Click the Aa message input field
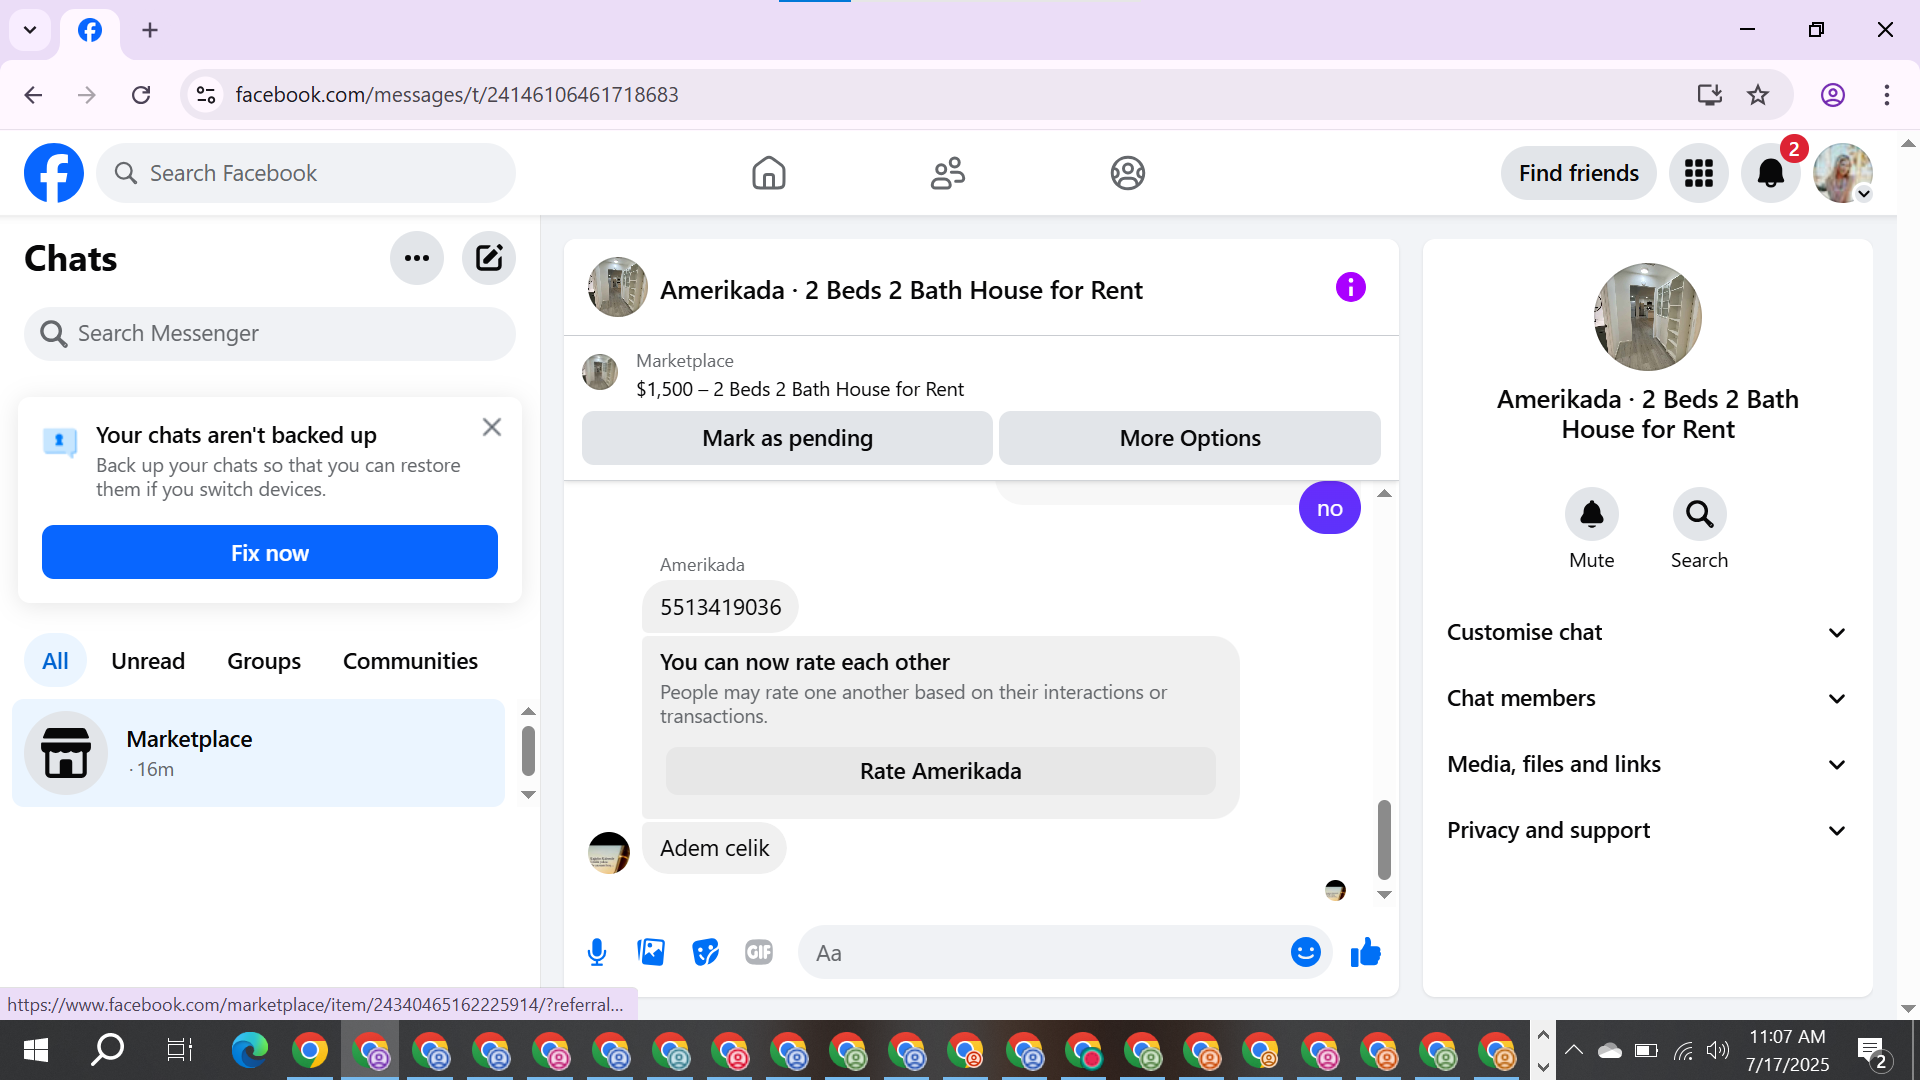Screen dimensions: 1920x1080 (x=1045, y=953)
